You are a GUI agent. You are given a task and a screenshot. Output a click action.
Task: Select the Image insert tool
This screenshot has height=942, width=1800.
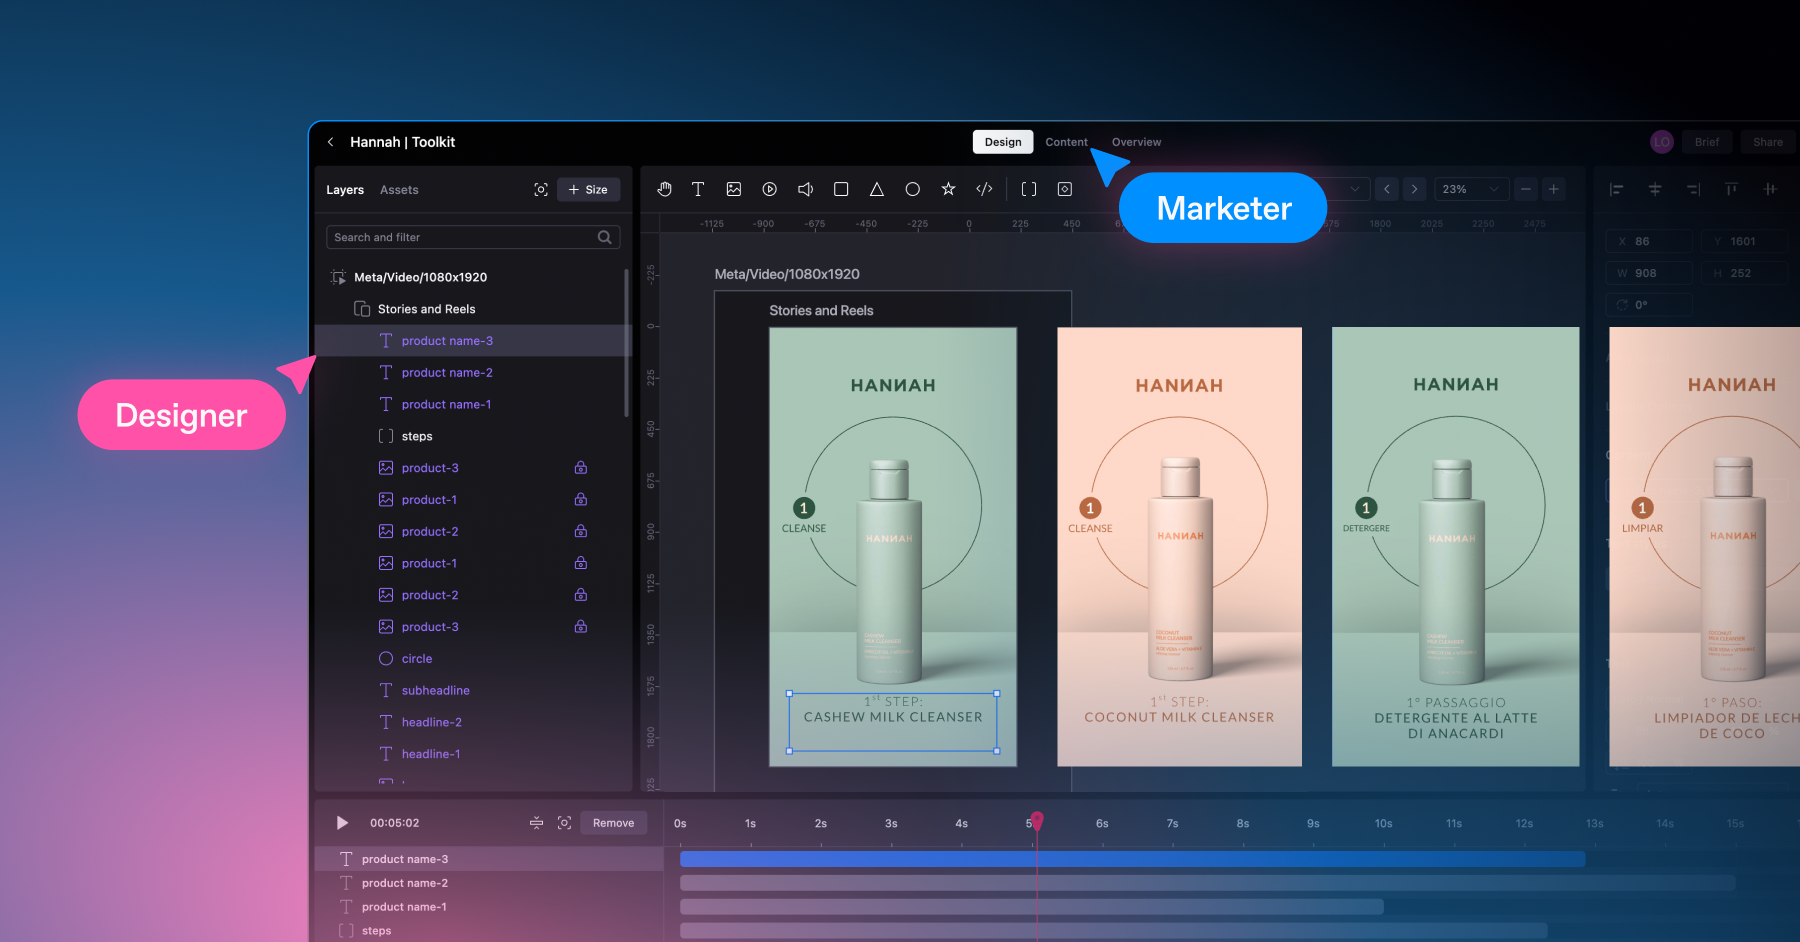pyautogui.click(x=734, y=189)
